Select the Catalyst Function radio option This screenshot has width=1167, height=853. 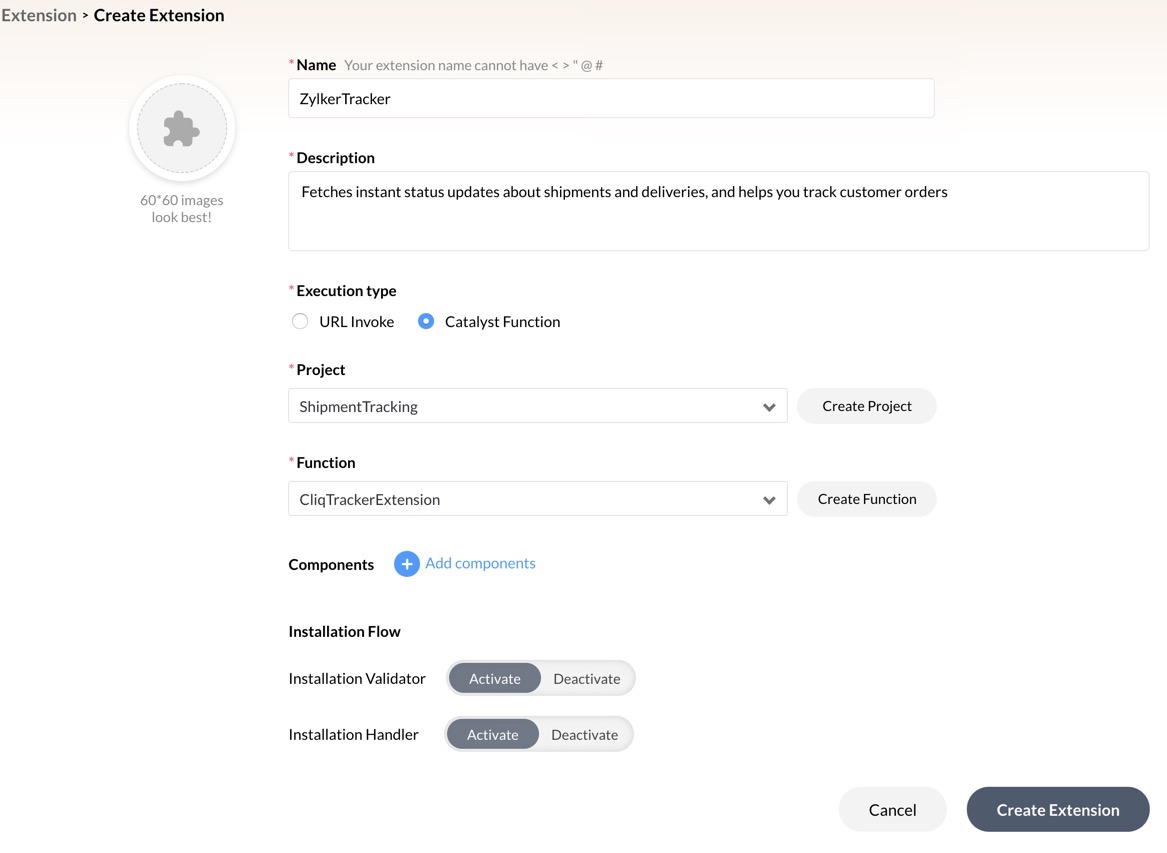coord(426,321)
